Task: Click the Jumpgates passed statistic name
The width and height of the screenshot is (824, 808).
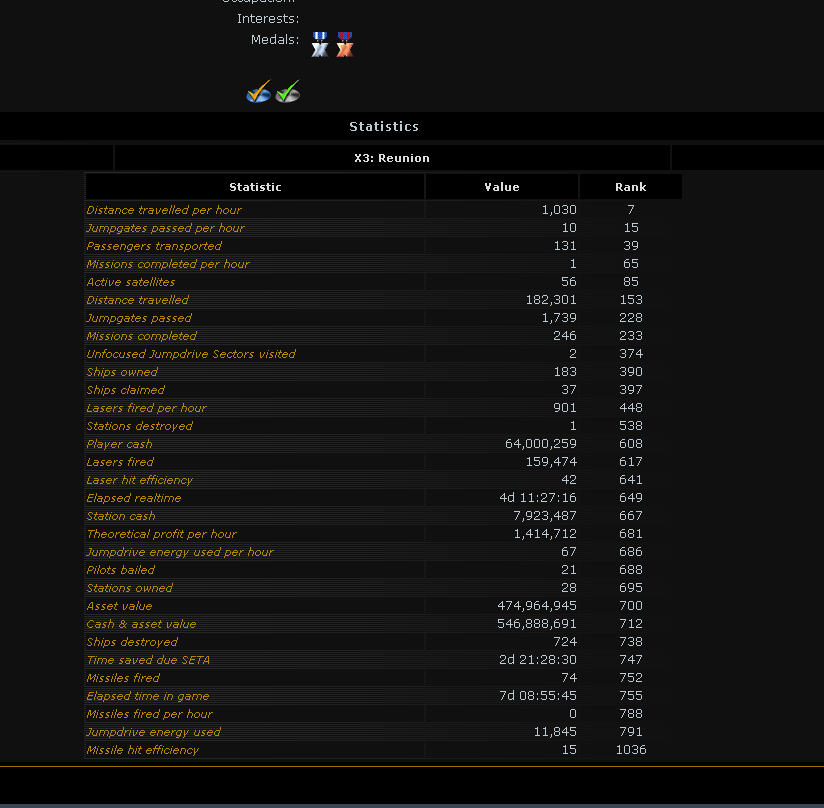Action: tap(139, 318)
